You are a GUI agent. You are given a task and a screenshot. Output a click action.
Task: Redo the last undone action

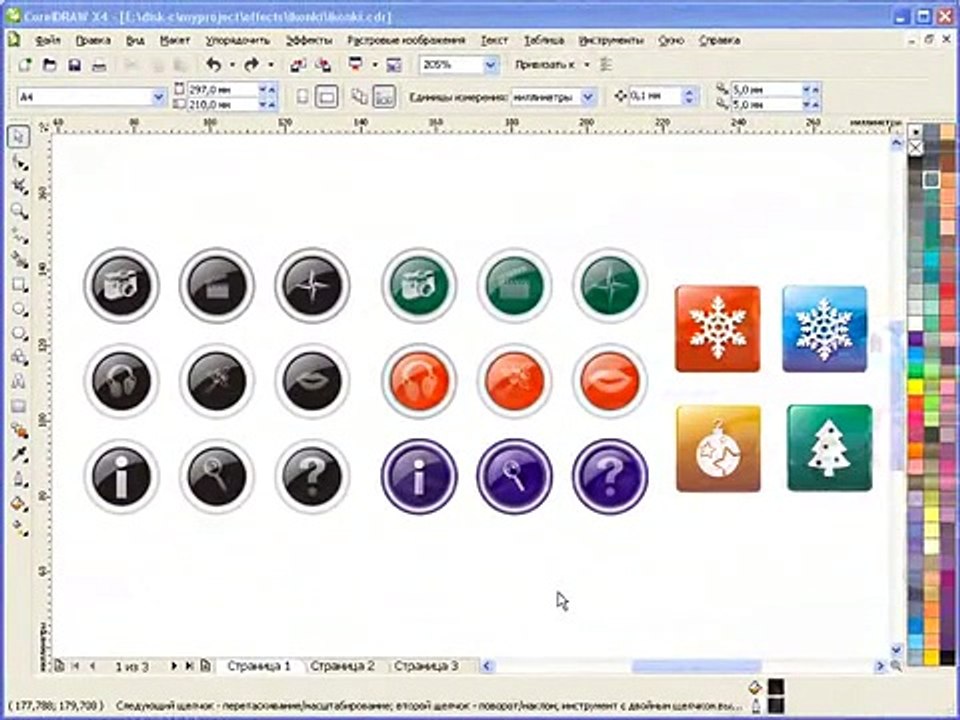tap(252, 65)
